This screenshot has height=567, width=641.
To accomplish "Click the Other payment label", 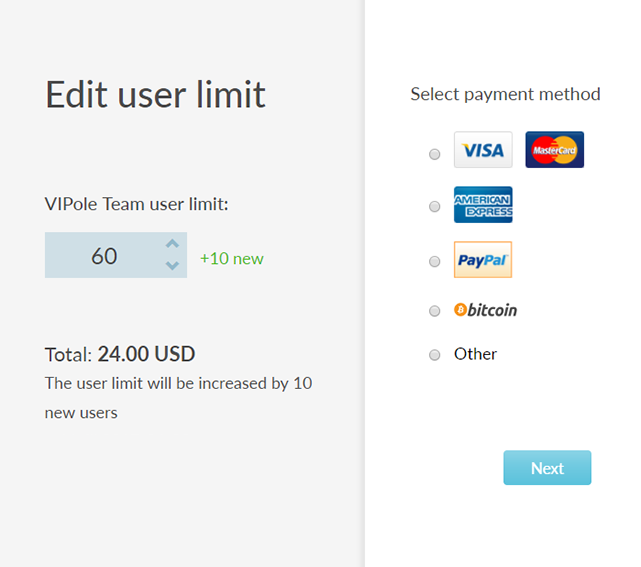I will (x=475, y=354).
